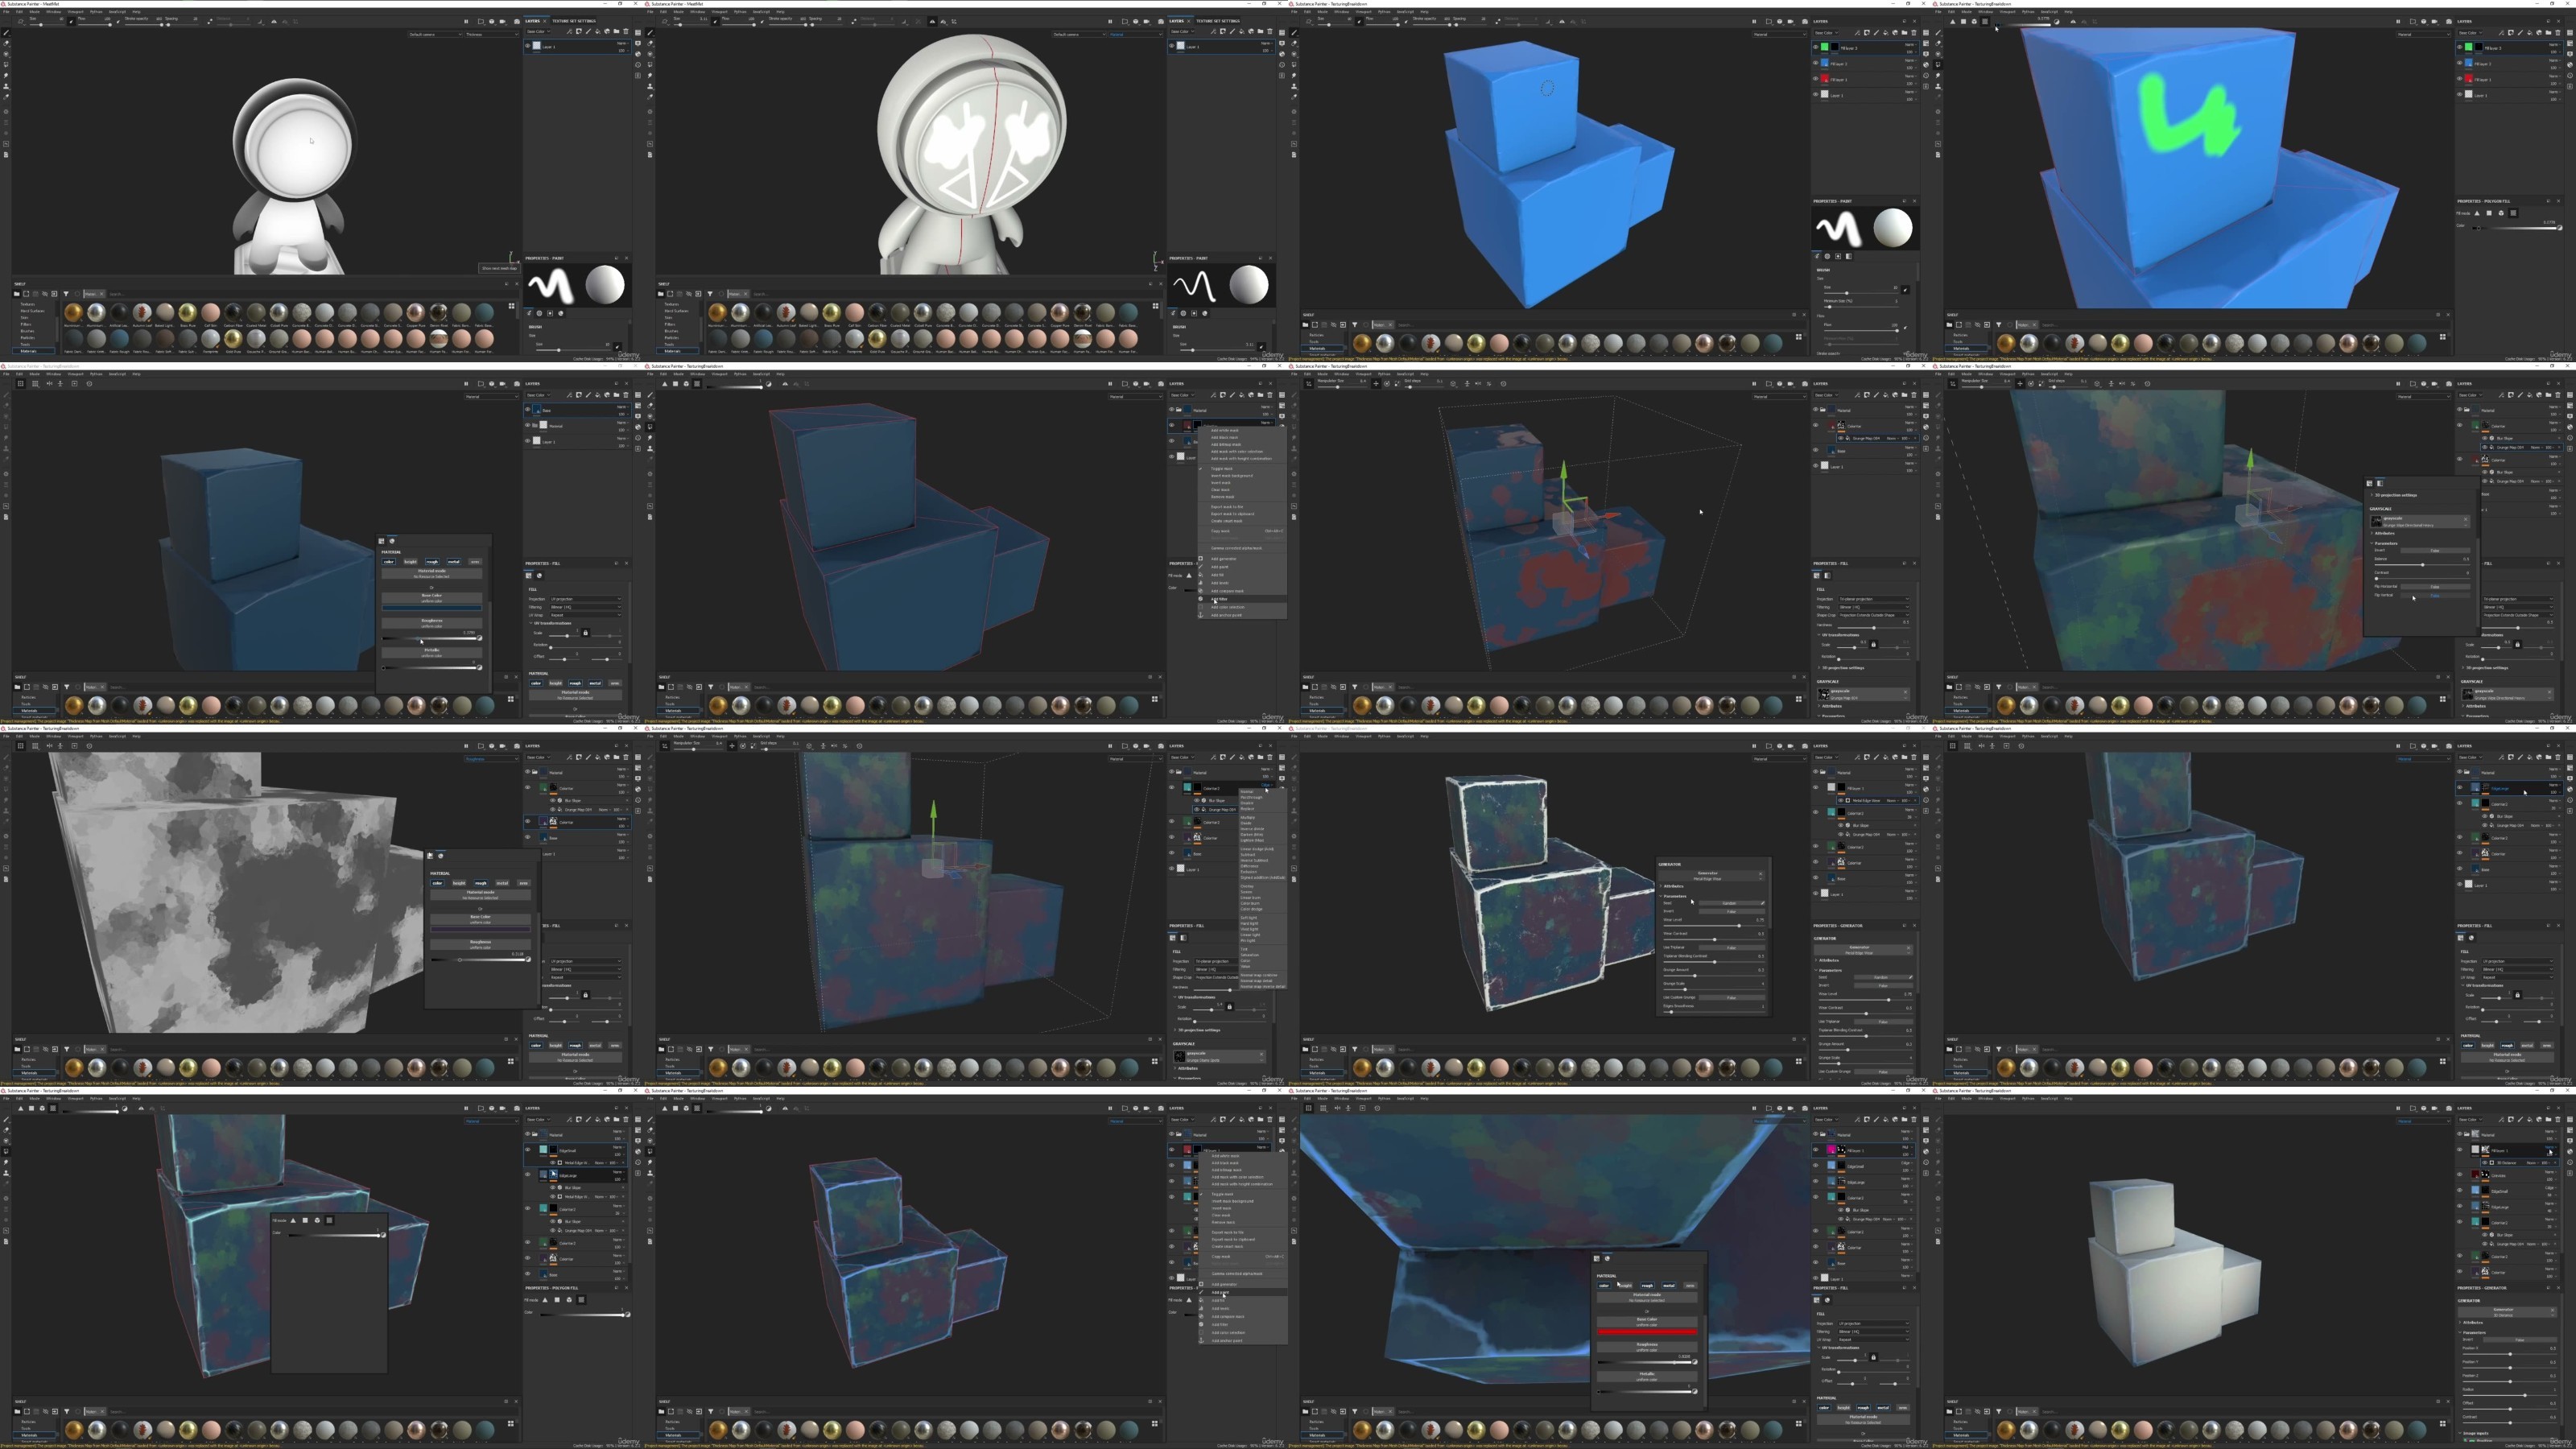The image size is (2576, 1449).
Task: Click the highlighted Add filter context menu entry
Action: tap(1243, 599)
